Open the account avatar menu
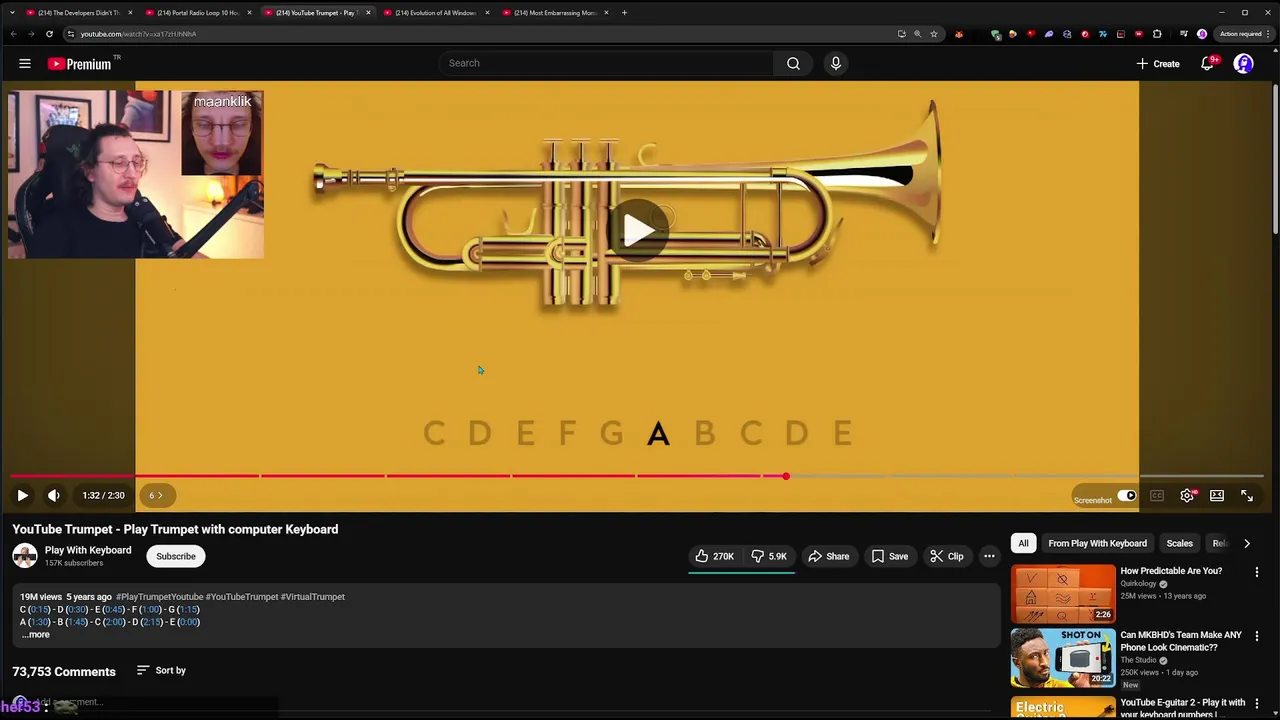The height and width of the screenshot is (720, 1280). pyautogui.click(x=1243, y=64)
